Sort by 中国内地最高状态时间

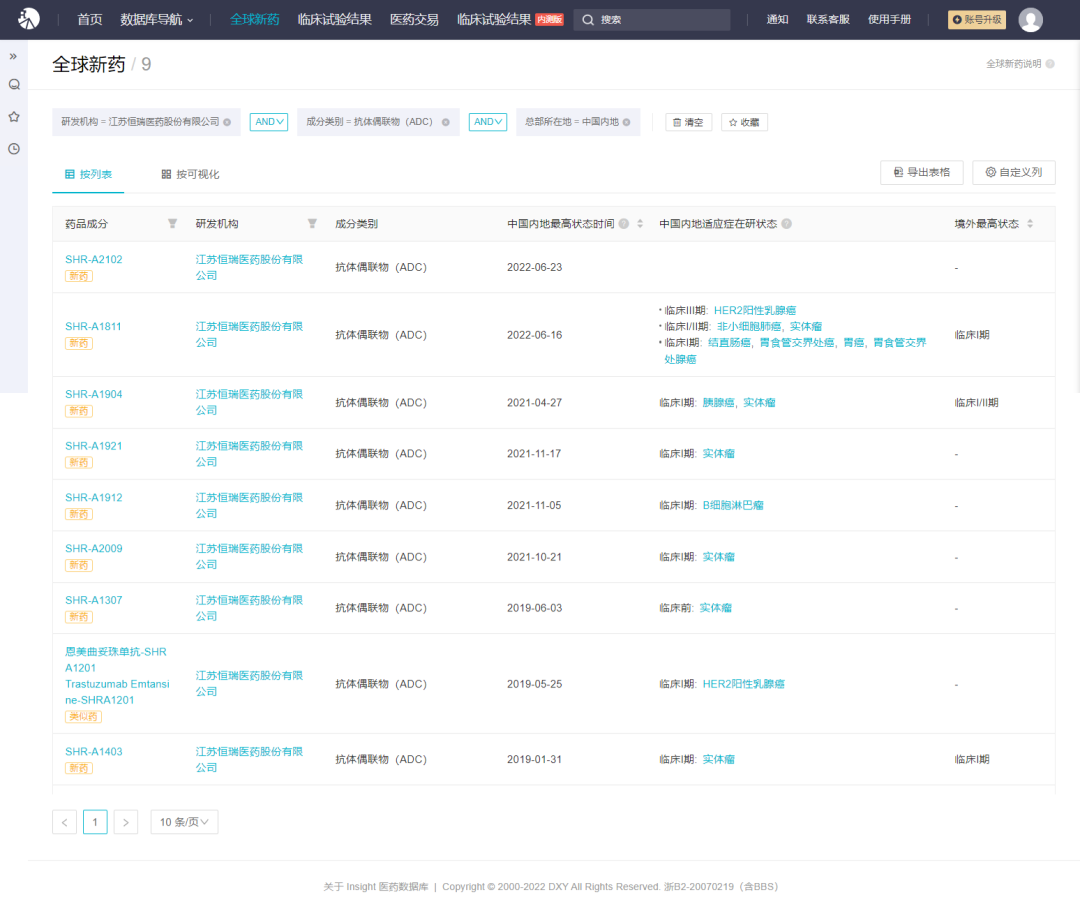click(640, 223)
